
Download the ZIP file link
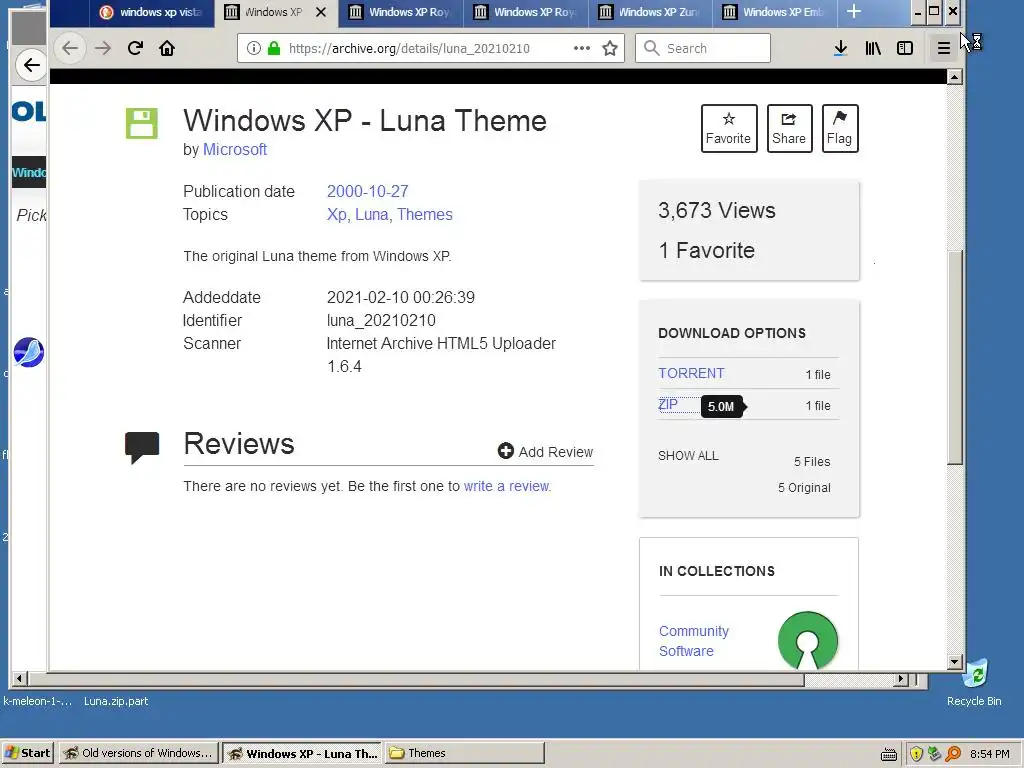pos(667,405)
